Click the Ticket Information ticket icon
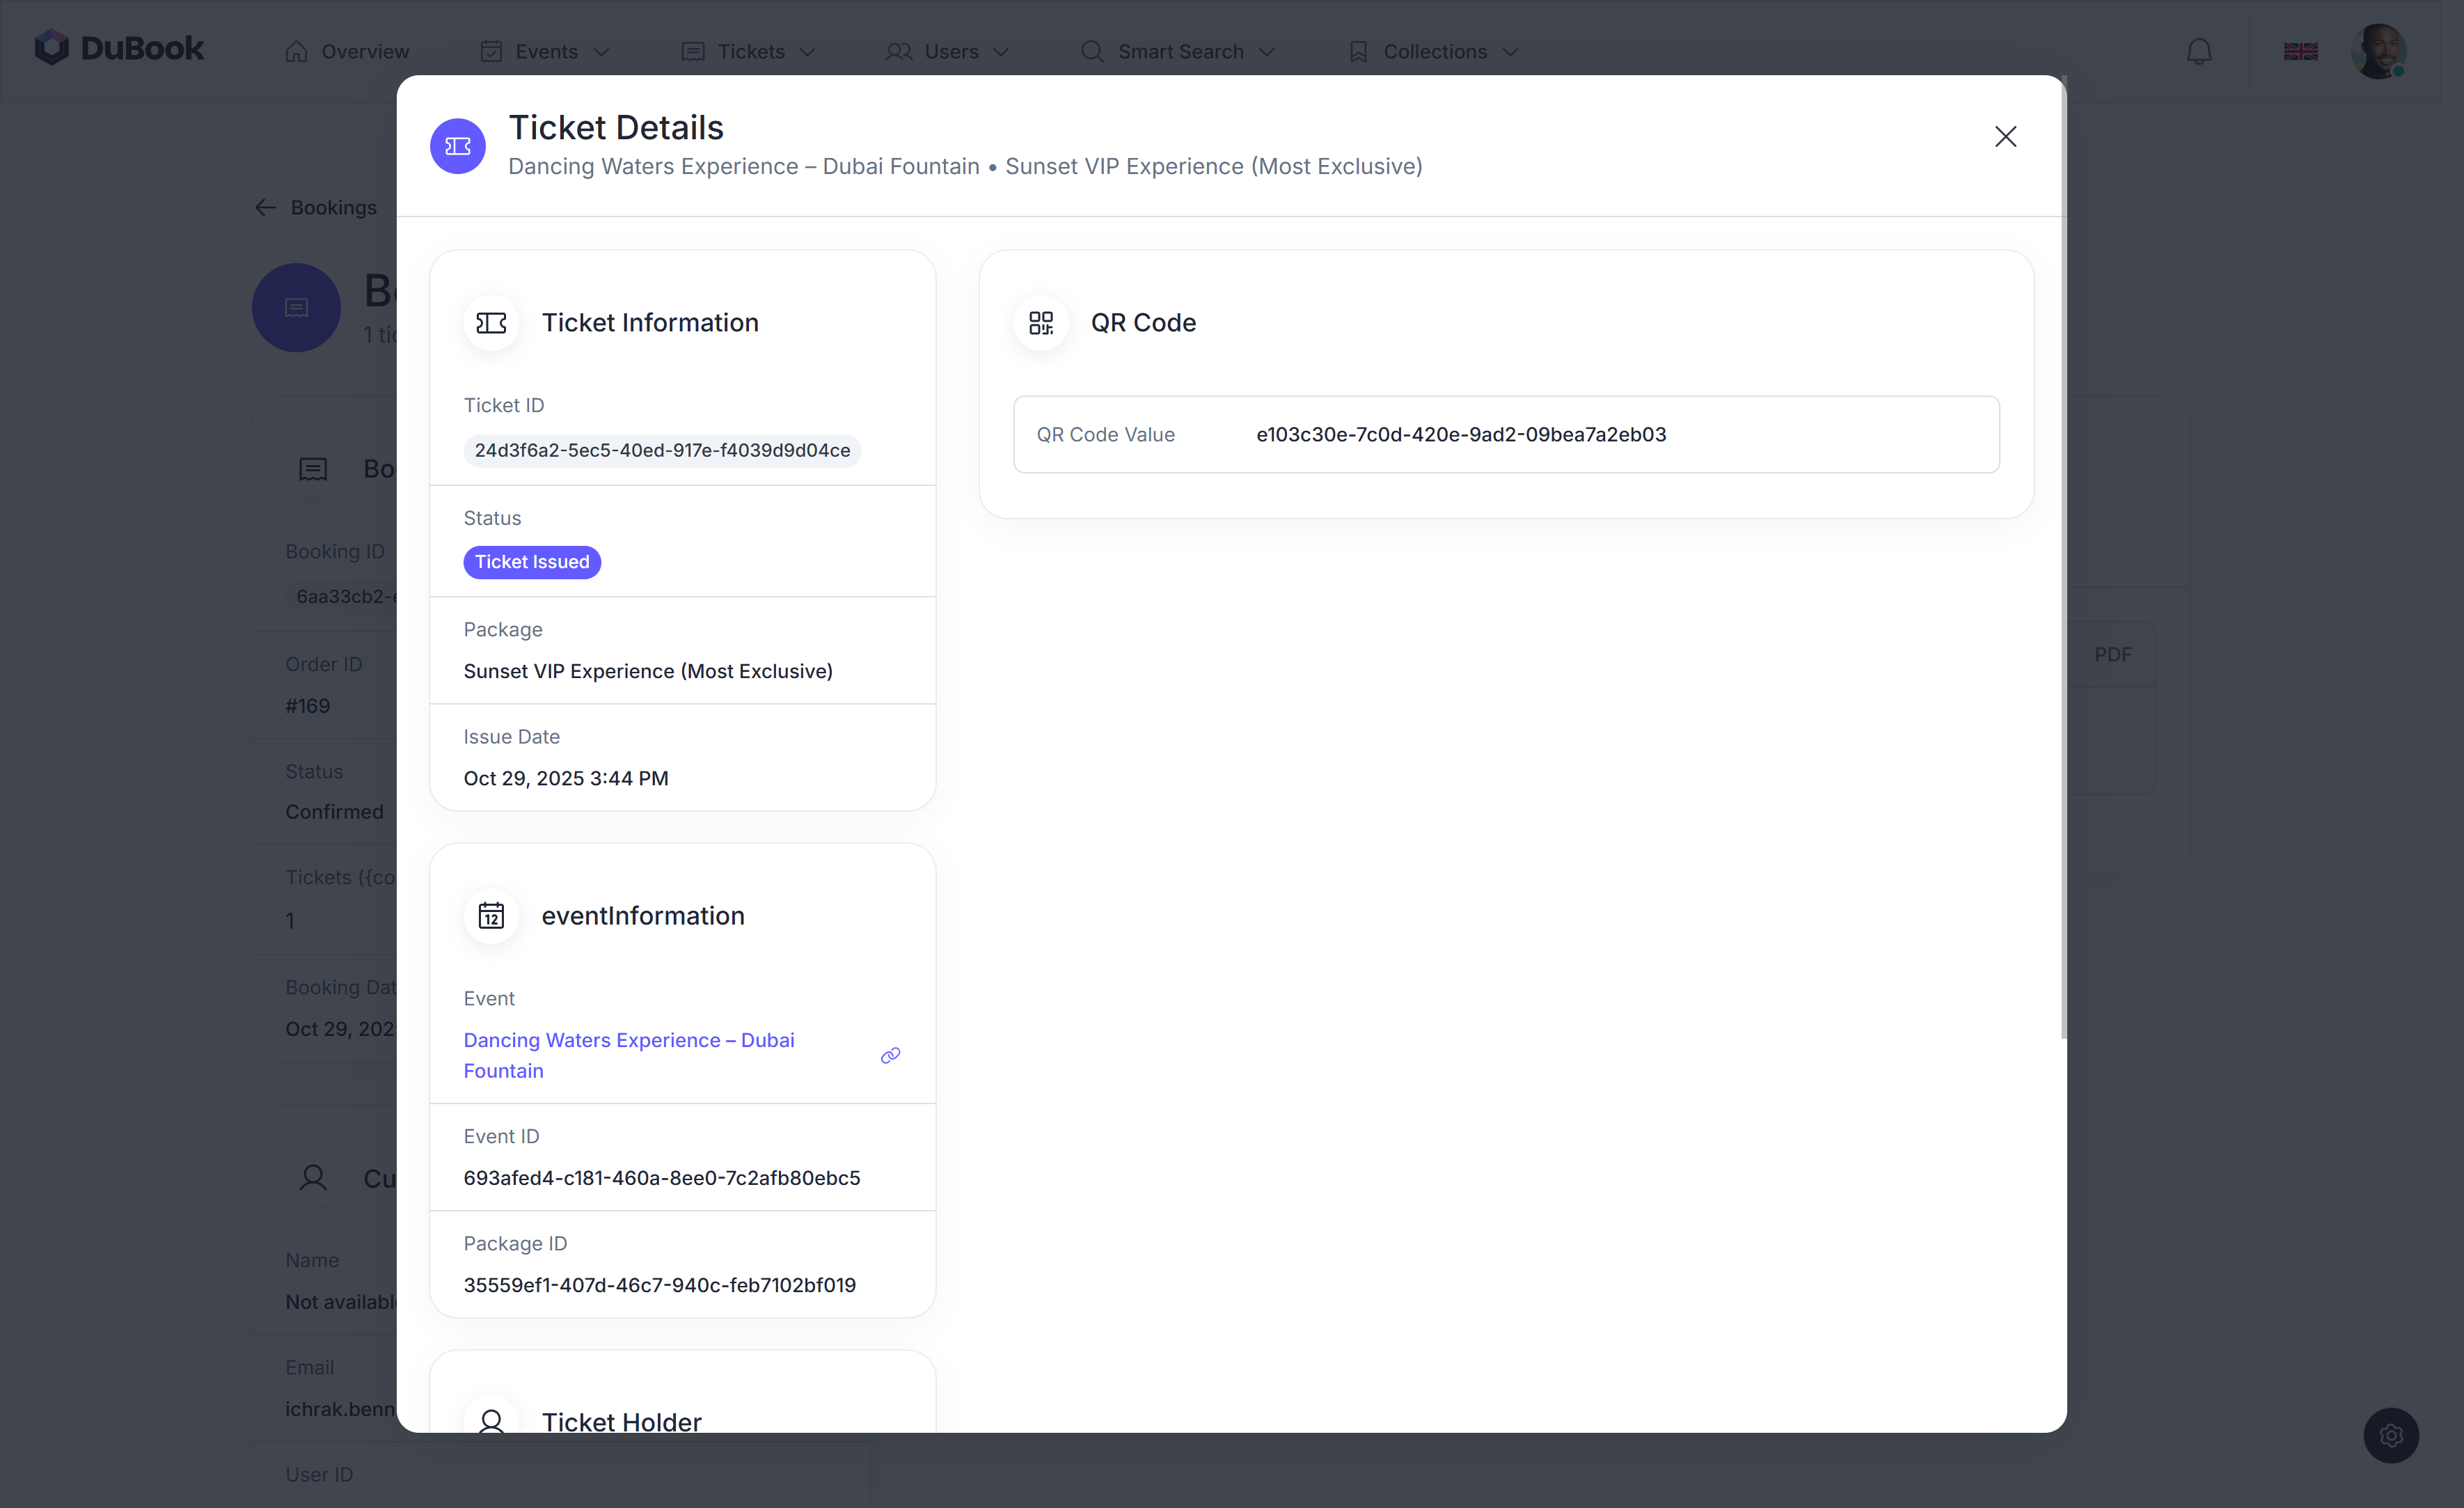 tap(491, 323)
